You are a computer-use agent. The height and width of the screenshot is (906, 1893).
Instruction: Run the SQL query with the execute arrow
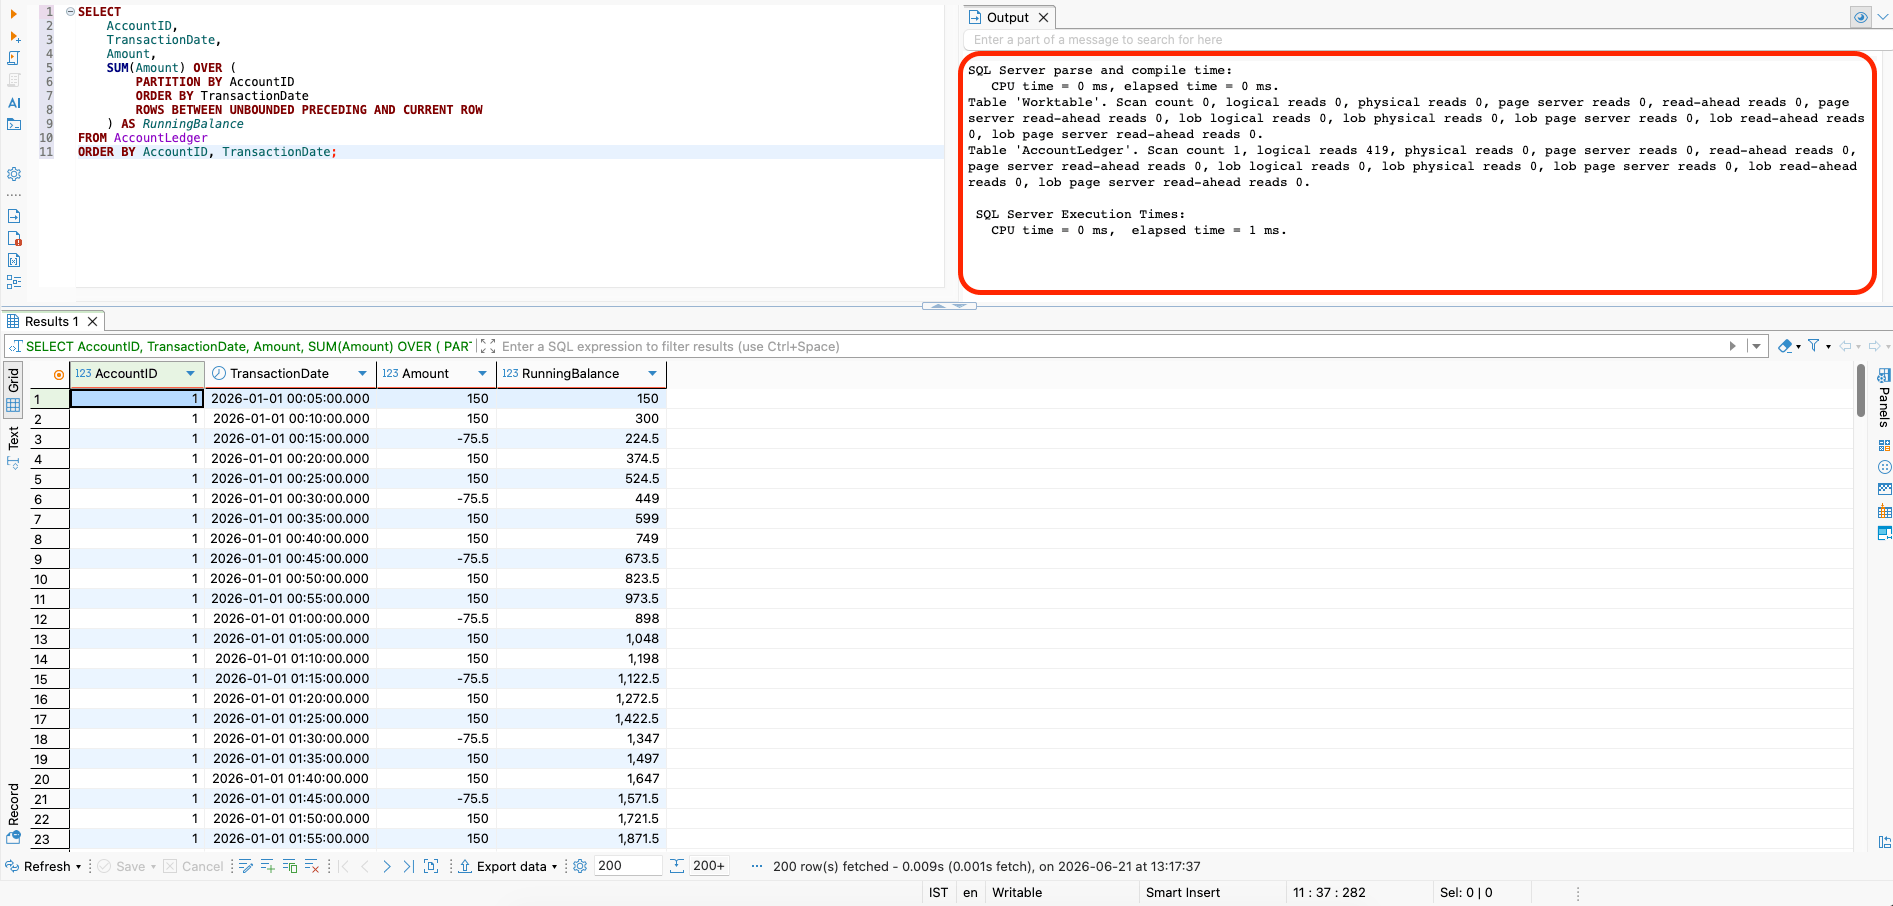click(x=14, y=13)
